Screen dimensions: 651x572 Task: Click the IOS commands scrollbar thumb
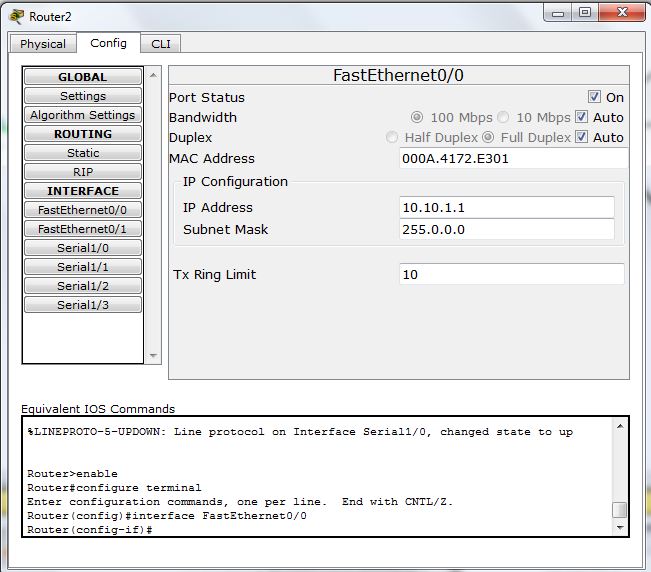(x=620, y=510)
